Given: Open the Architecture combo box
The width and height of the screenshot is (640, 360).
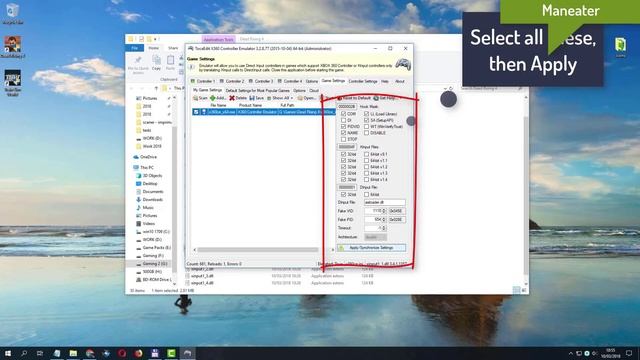Looking at the screenshot, I should (376, 237).
